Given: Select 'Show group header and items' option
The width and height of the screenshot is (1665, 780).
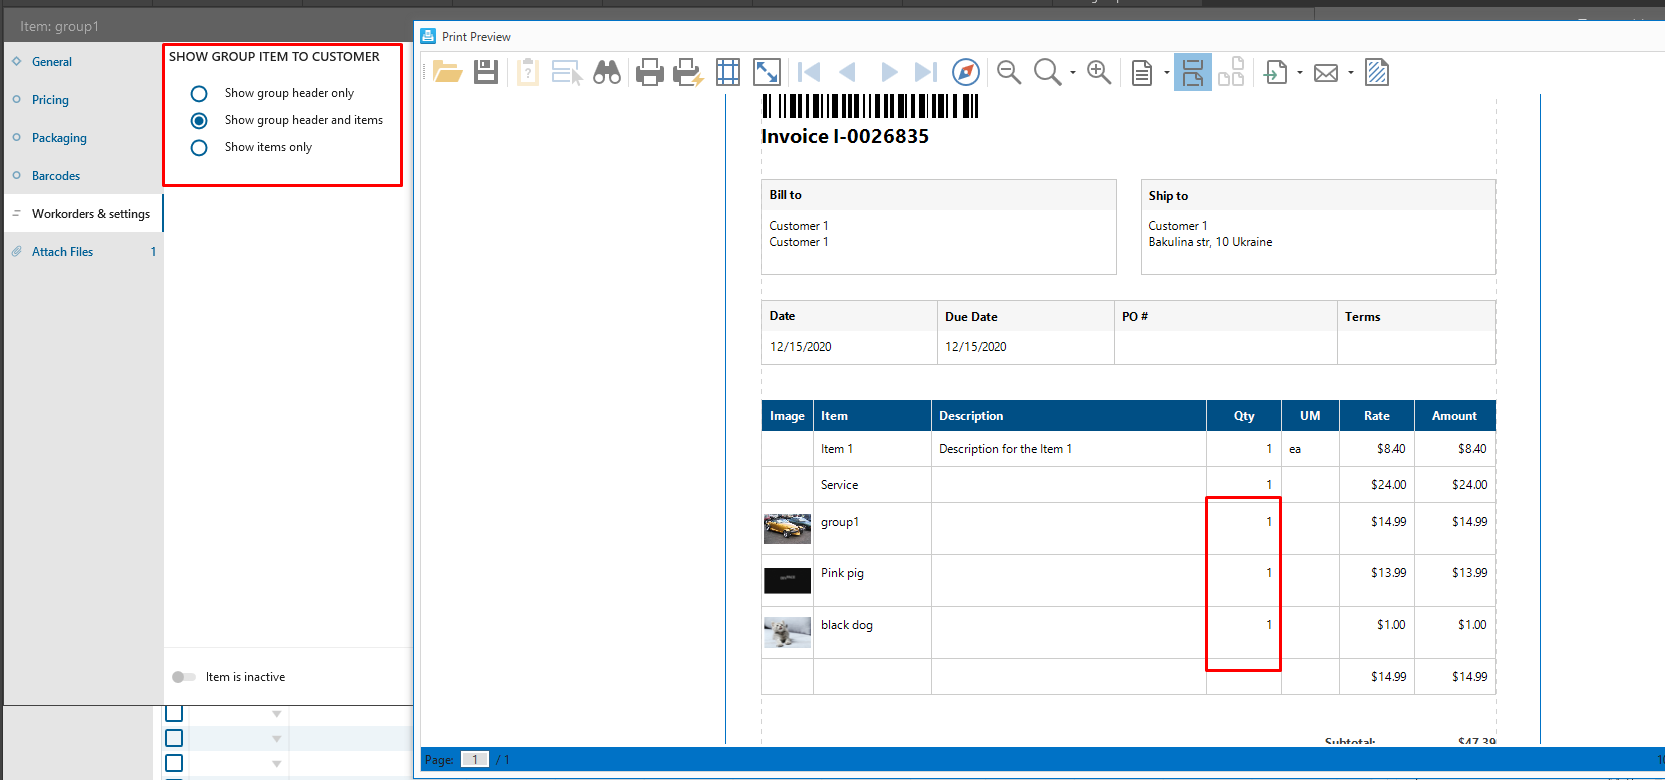Looking at the screenshot, I should 199,120.
